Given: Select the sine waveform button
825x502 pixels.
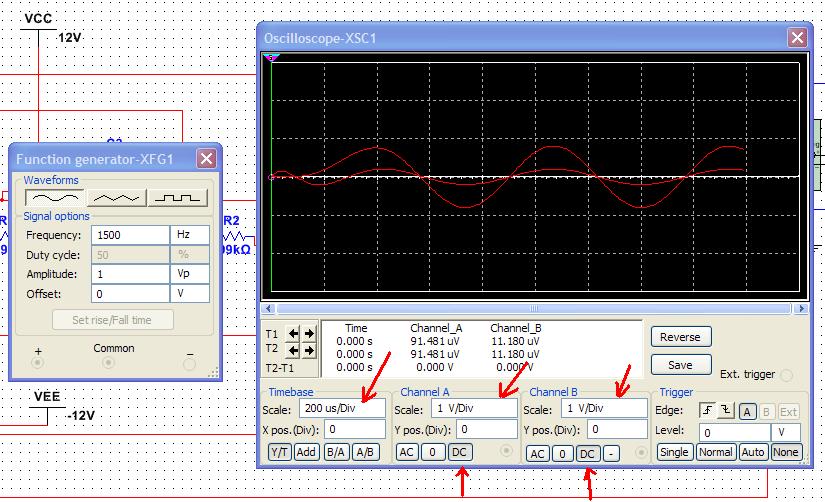Looking at the screenshot, I should (x=53, y=198).
